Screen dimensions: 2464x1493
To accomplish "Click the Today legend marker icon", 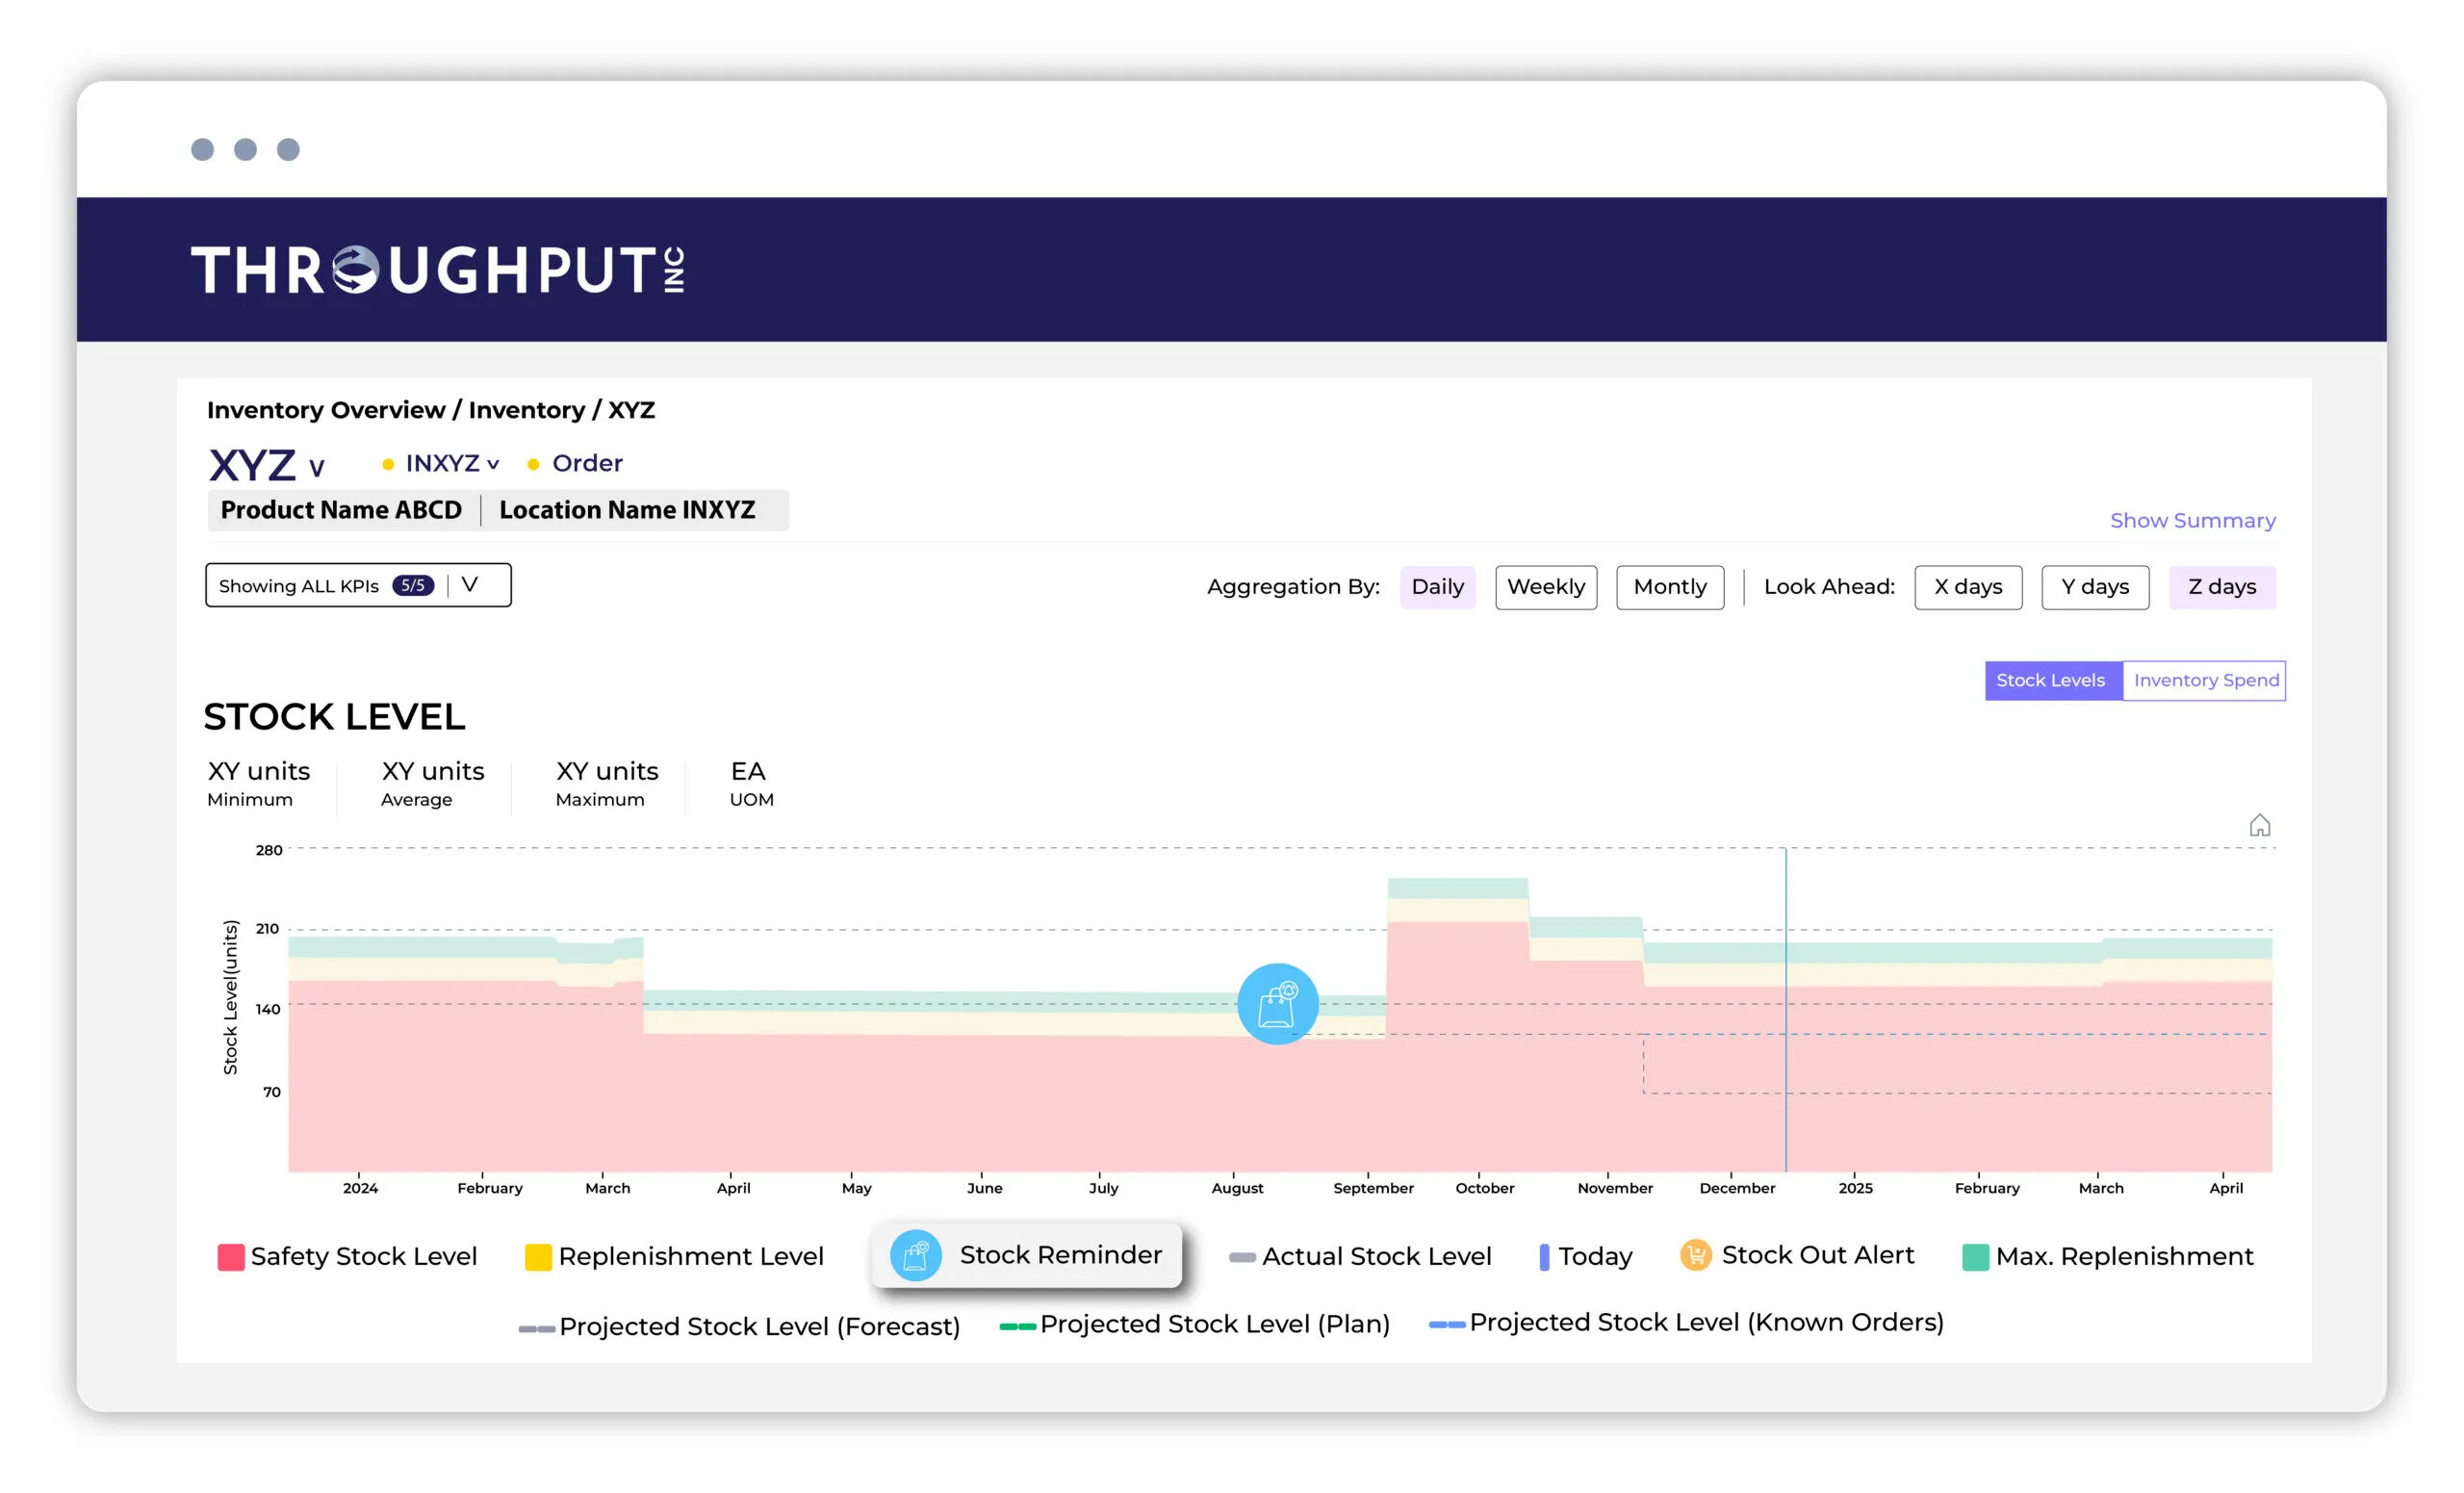I will point(1543,1257).
